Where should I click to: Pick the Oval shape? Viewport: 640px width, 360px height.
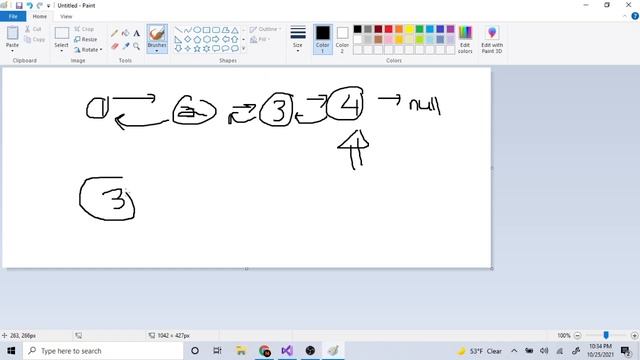point(197,30)
